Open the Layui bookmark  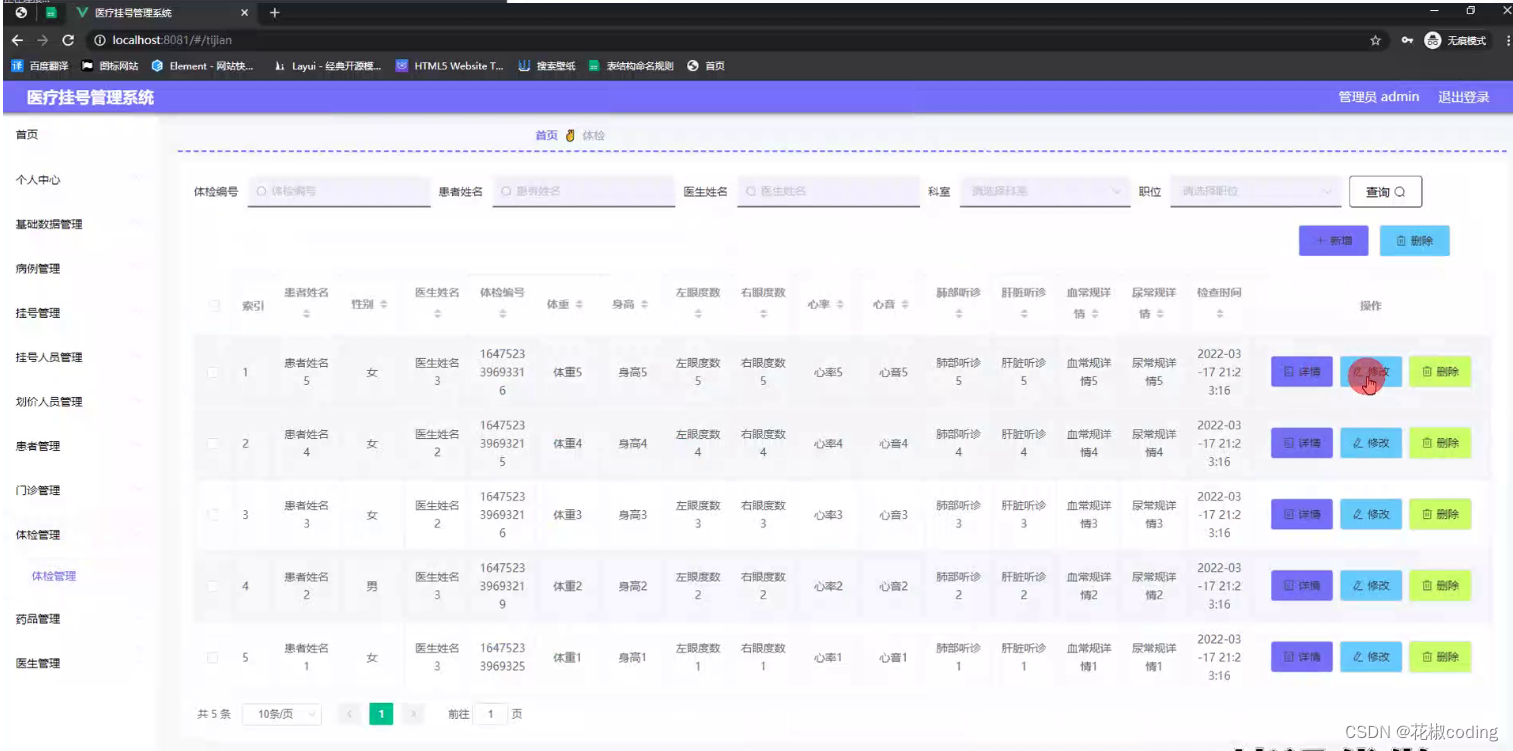coord(328,66)
